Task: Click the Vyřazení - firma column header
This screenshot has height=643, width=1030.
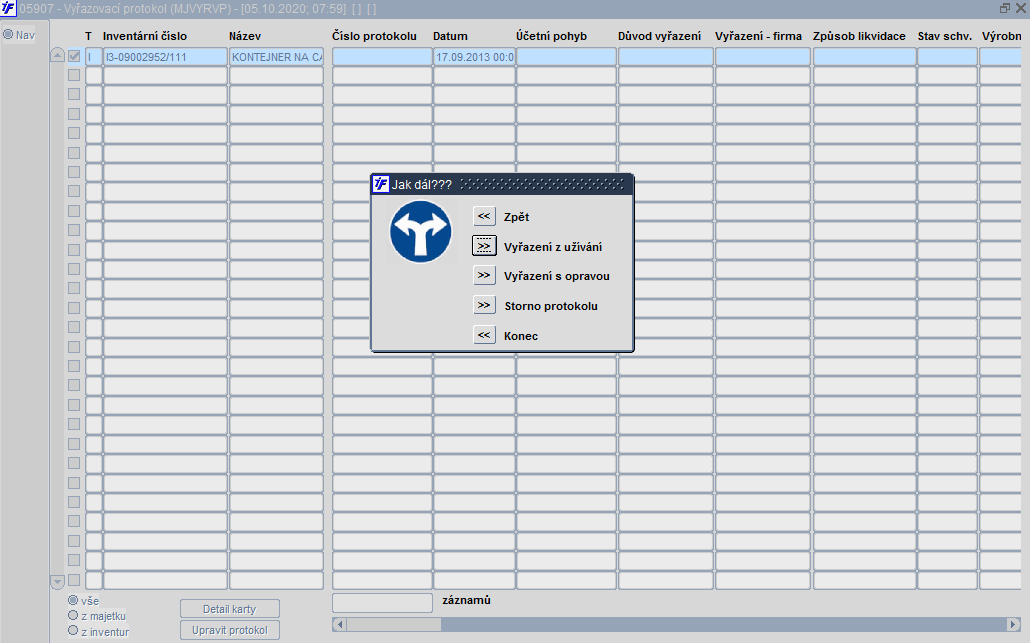Action: click(759, 36)
